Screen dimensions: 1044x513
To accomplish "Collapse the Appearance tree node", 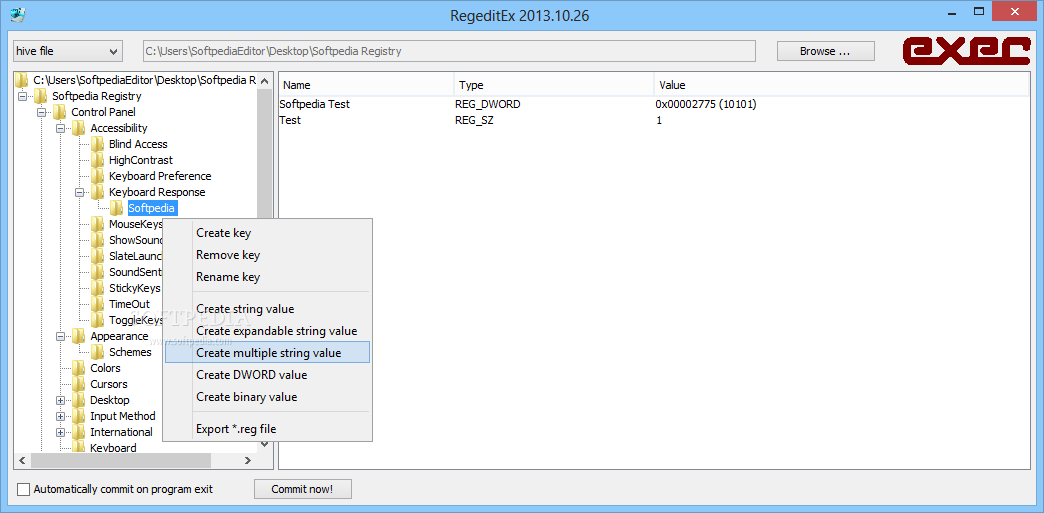I will pyautogui.click(x=61, y=336).
